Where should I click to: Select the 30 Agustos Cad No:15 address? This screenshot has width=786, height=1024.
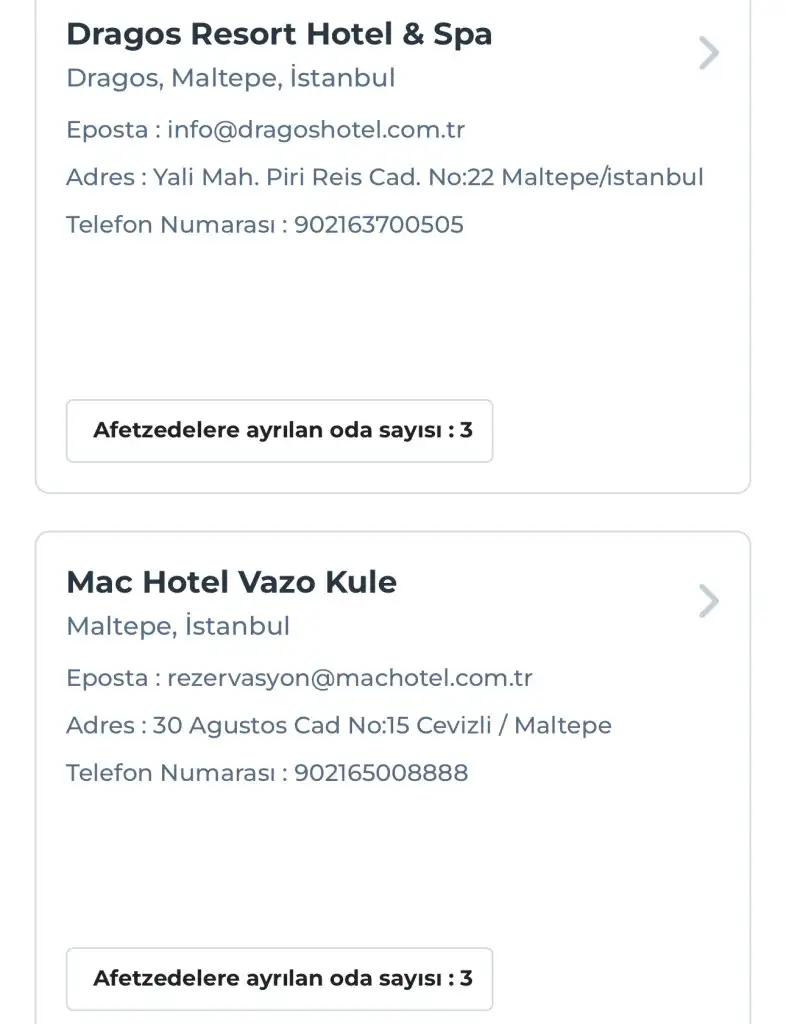click(382, 725)
